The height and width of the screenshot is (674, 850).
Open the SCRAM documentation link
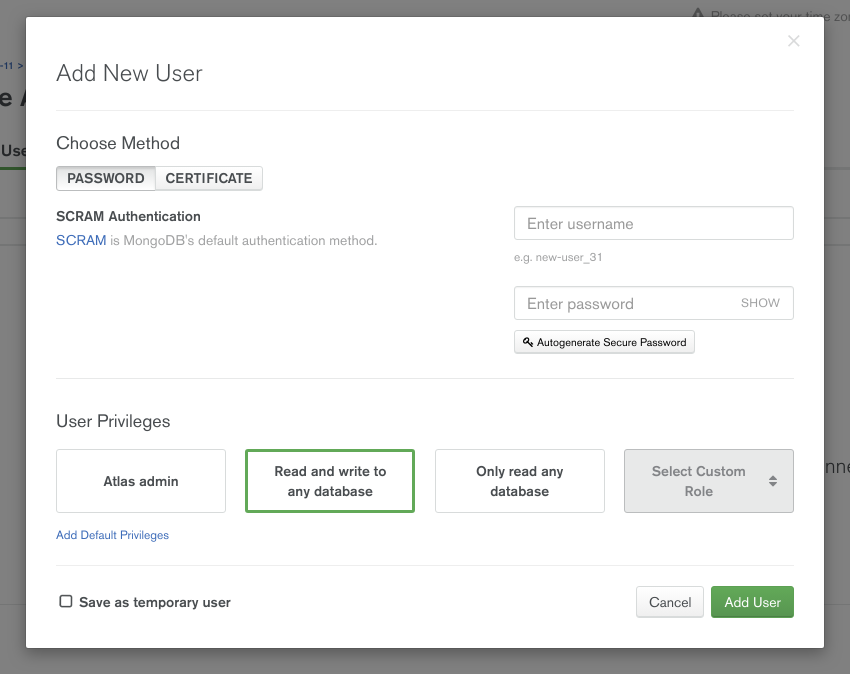[81, 240]
